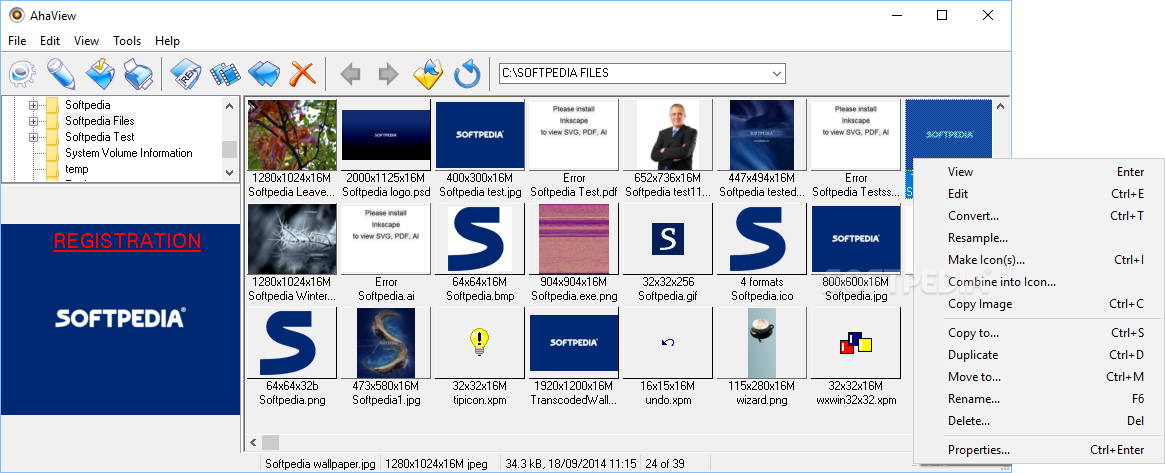Choose View in the context menu
1165x473 pixels.
(1038, 172)
